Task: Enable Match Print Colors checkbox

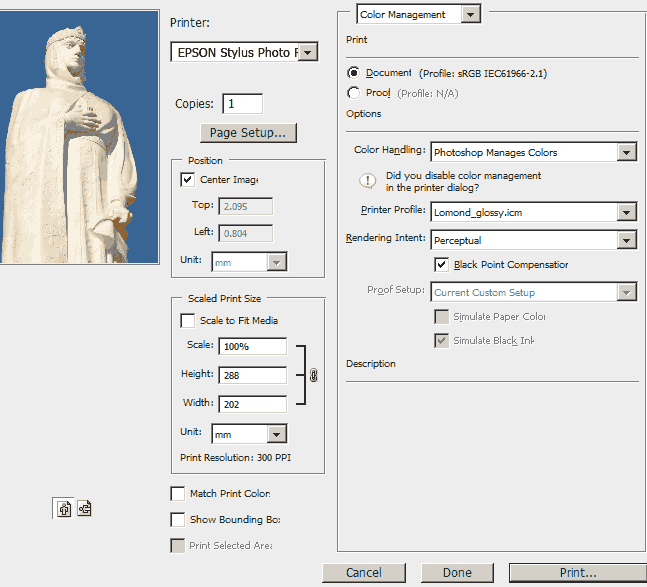Action: pos(178,494)
